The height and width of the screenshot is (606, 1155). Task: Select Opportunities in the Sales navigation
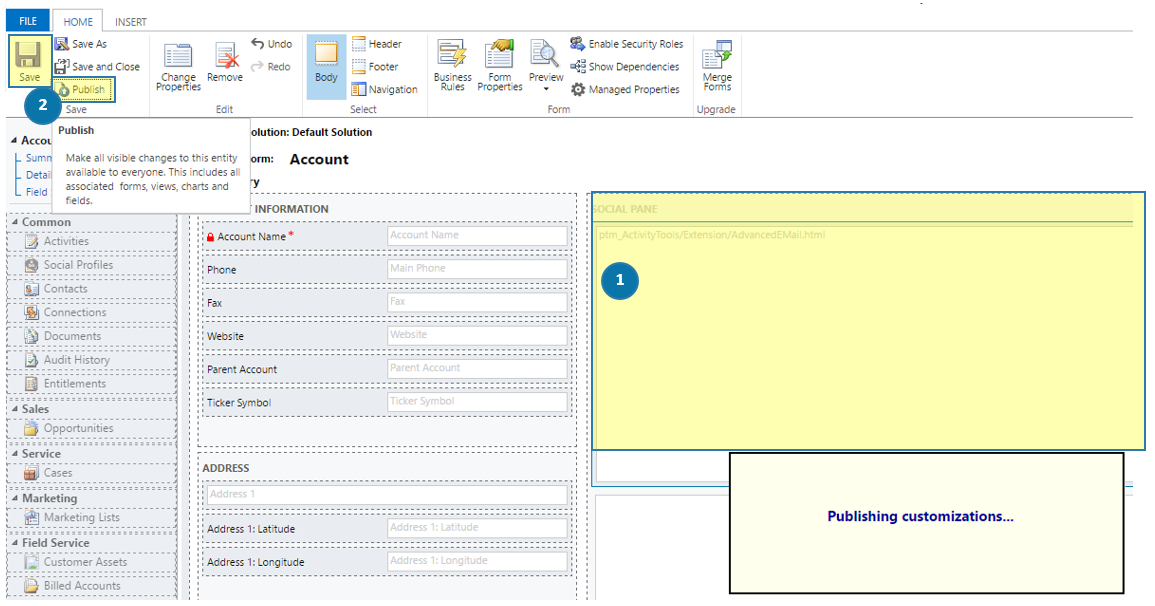[x=78, y=428]
